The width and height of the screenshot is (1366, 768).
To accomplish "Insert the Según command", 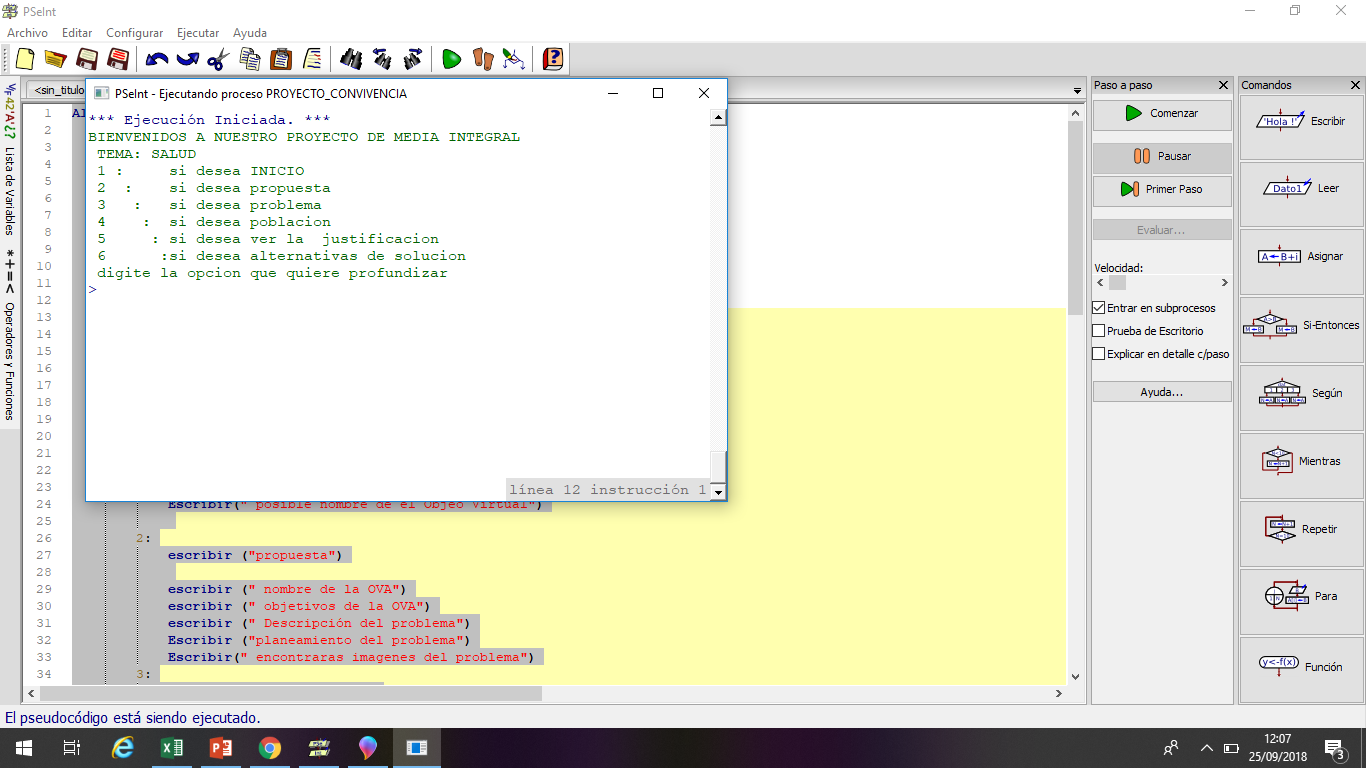I will point(1301,393).
